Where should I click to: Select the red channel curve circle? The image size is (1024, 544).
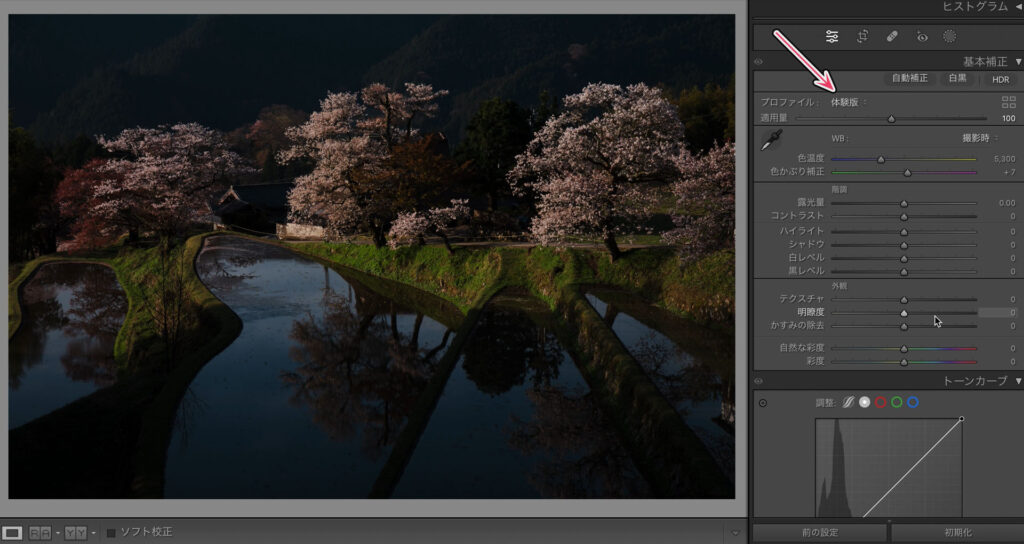tap(880, 402)
